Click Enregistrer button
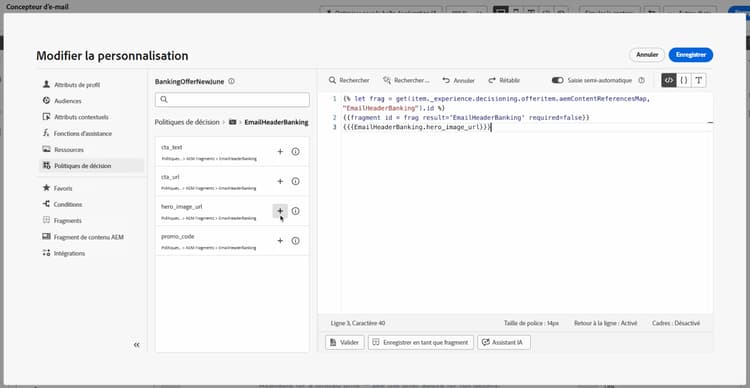 pyautogui.click(x=691, y=55)
